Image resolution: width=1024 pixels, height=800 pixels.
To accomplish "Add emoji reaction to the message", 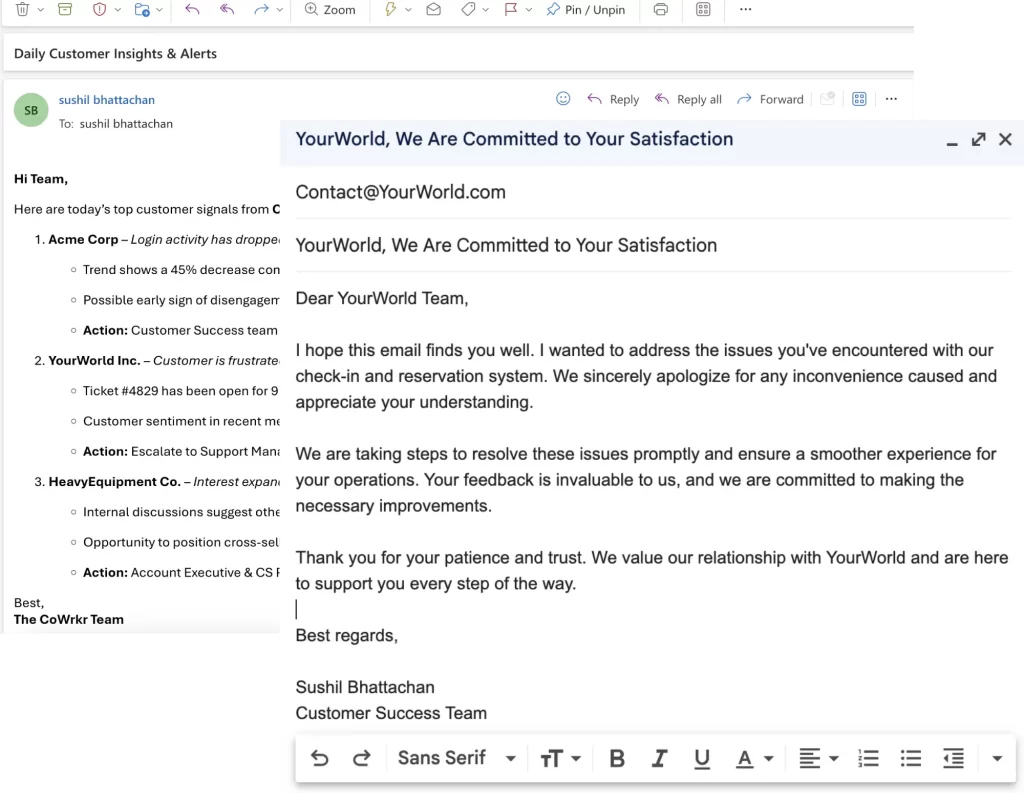I will pos(563,99).
